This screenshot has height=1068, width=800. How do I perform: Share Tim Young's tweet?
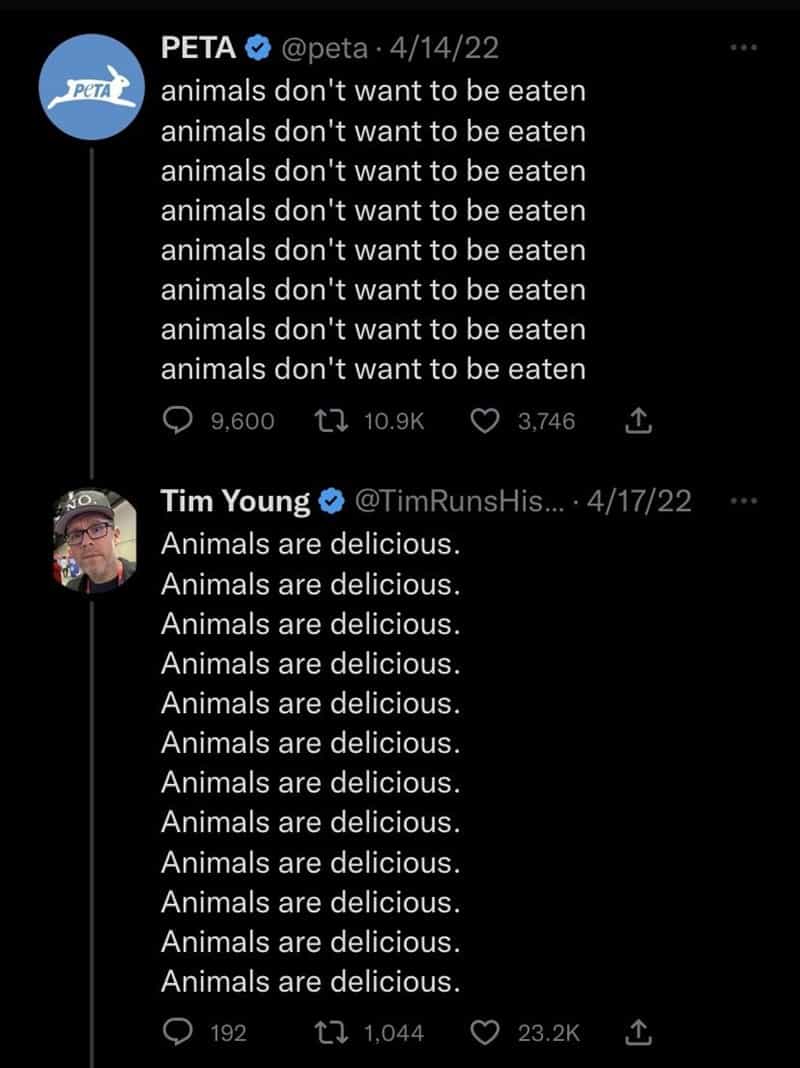click(637, 1032)
